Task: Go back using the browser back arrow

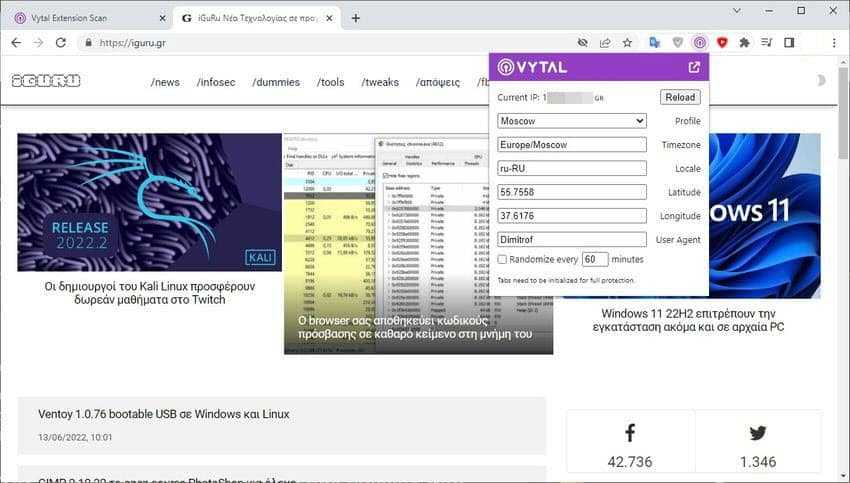Action: [16, 42]
